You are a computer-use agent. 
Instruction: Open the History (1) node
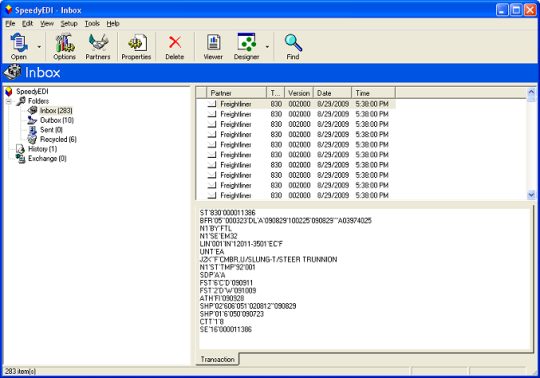click(x=42, y=149)
